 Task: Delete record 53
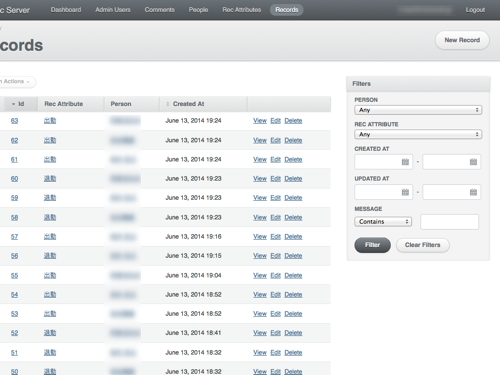point(293,314)
